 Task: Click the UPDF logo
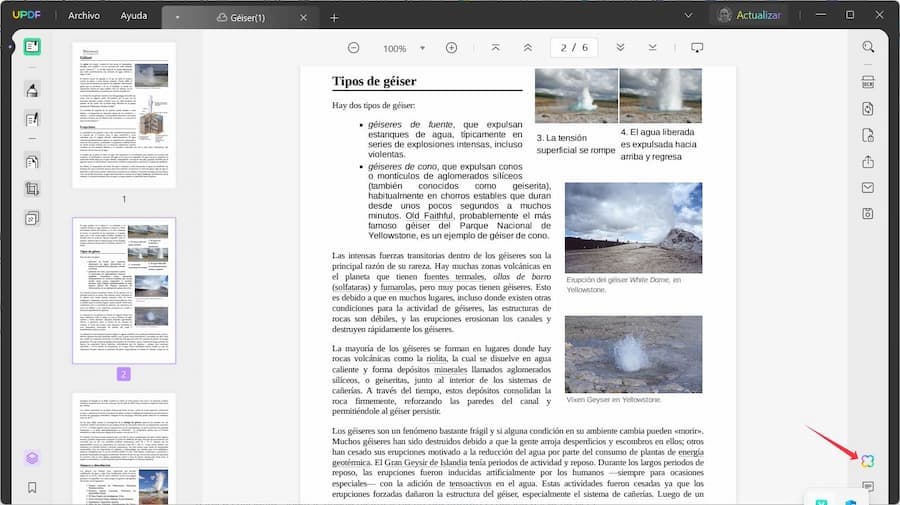tap(26, 15)
